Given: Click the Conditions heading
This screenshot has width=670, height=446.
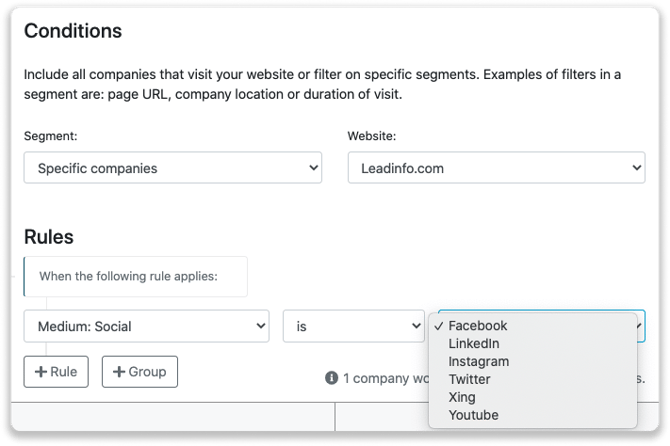Looking at the screenshot, I should tap(73, 31).
